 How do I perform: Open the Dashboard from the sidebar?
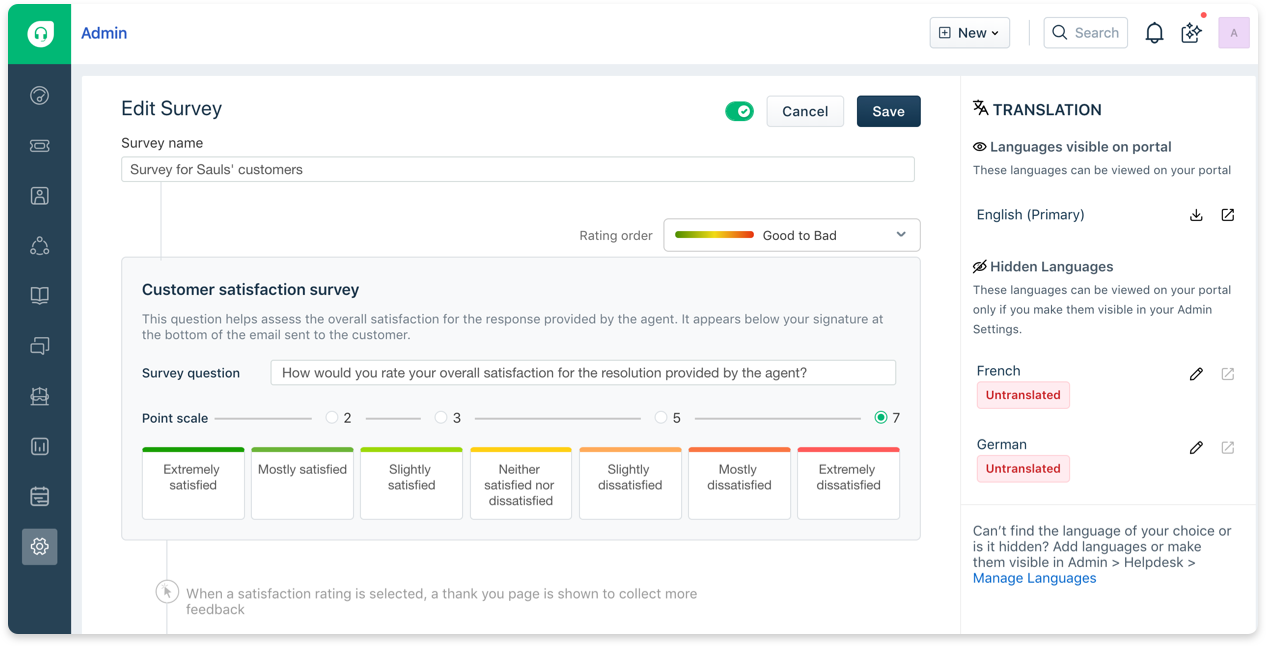(39, 95)
